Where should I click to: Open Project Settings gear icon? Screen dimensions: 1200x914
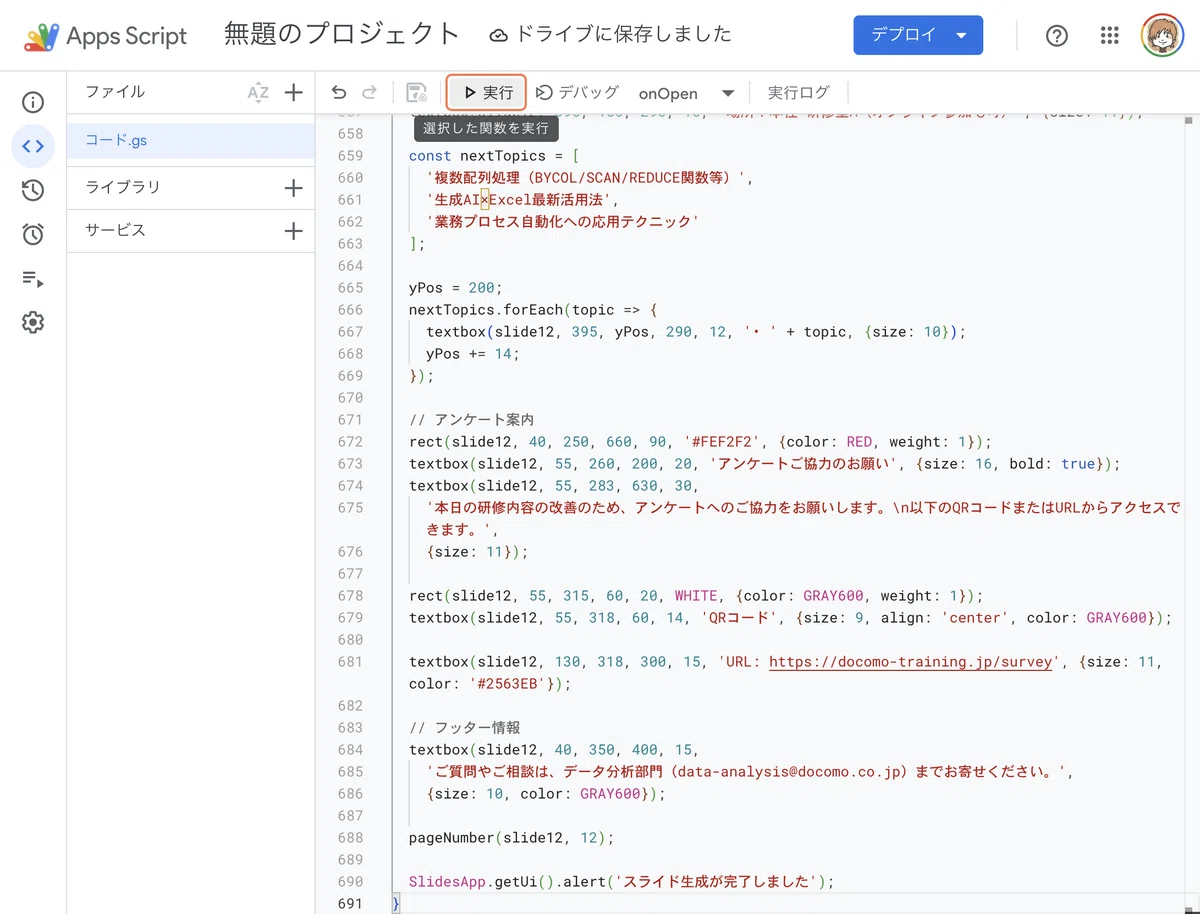coord(33,322)
